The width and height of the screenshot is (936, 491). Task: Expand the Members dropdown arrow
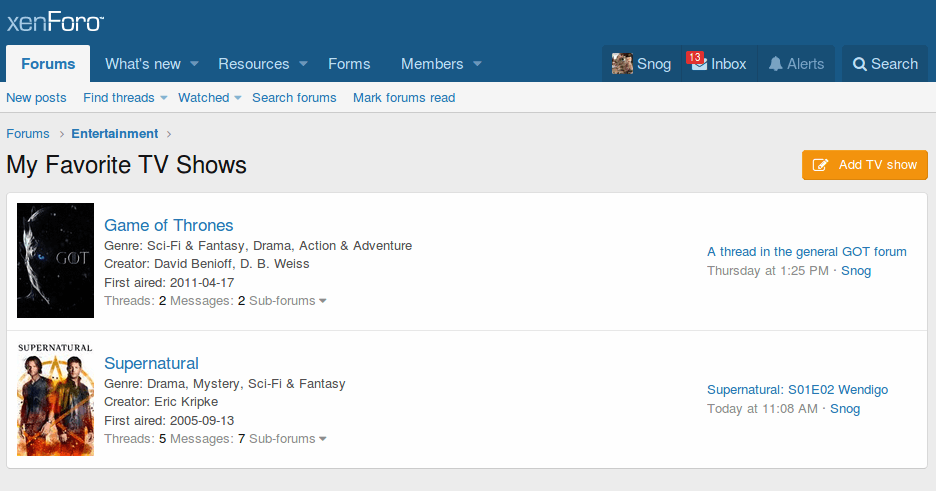point(477,64)
